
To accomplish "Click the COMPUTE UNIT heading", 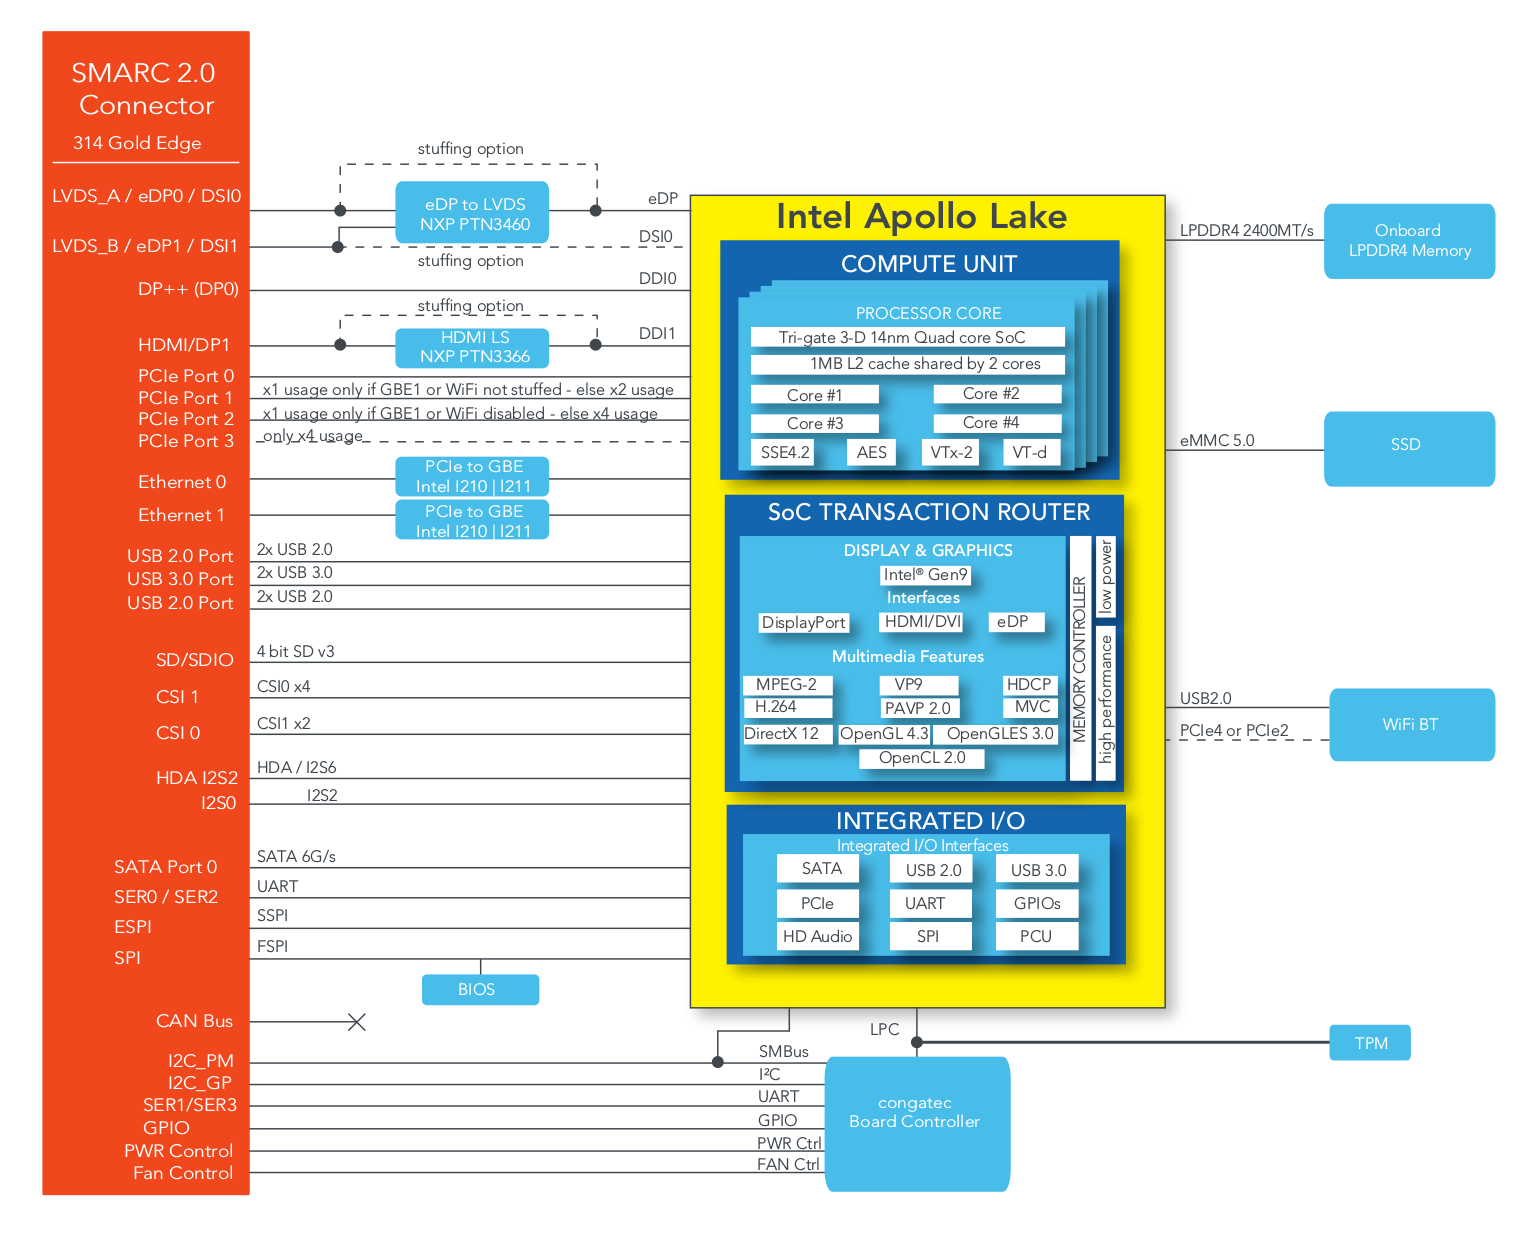I will [929, 264].
